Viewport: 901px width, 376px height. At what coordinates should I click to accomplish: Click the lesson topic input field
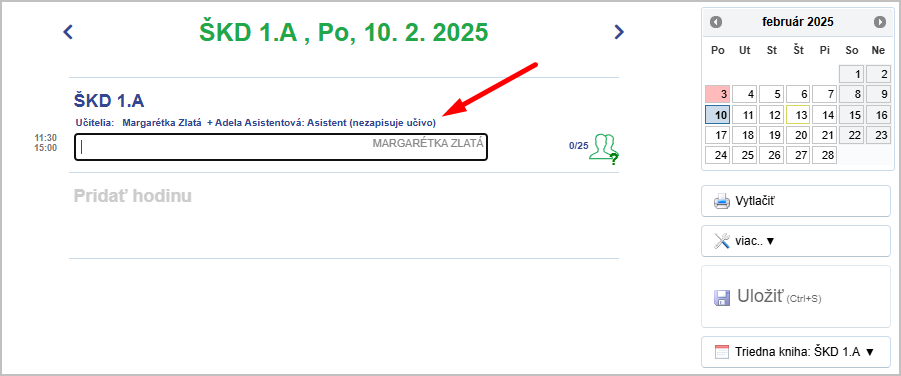pos(281,147)
